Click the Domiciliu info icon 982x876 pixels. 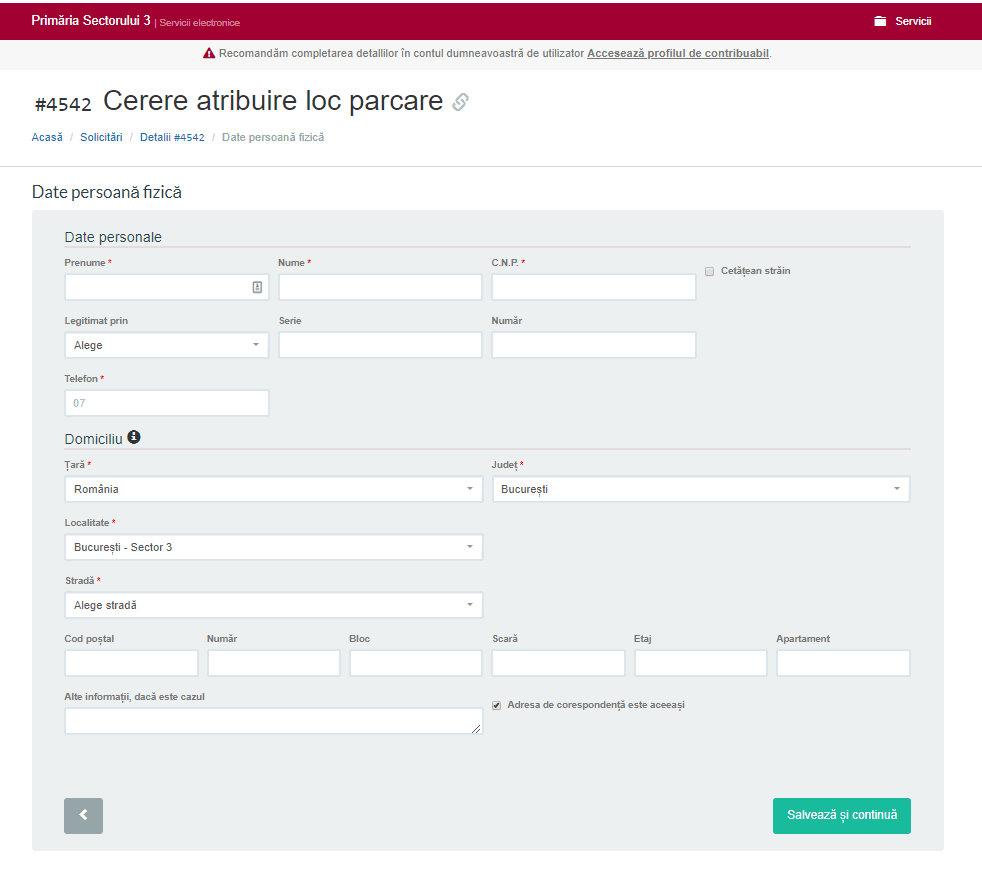pos(134,437)
